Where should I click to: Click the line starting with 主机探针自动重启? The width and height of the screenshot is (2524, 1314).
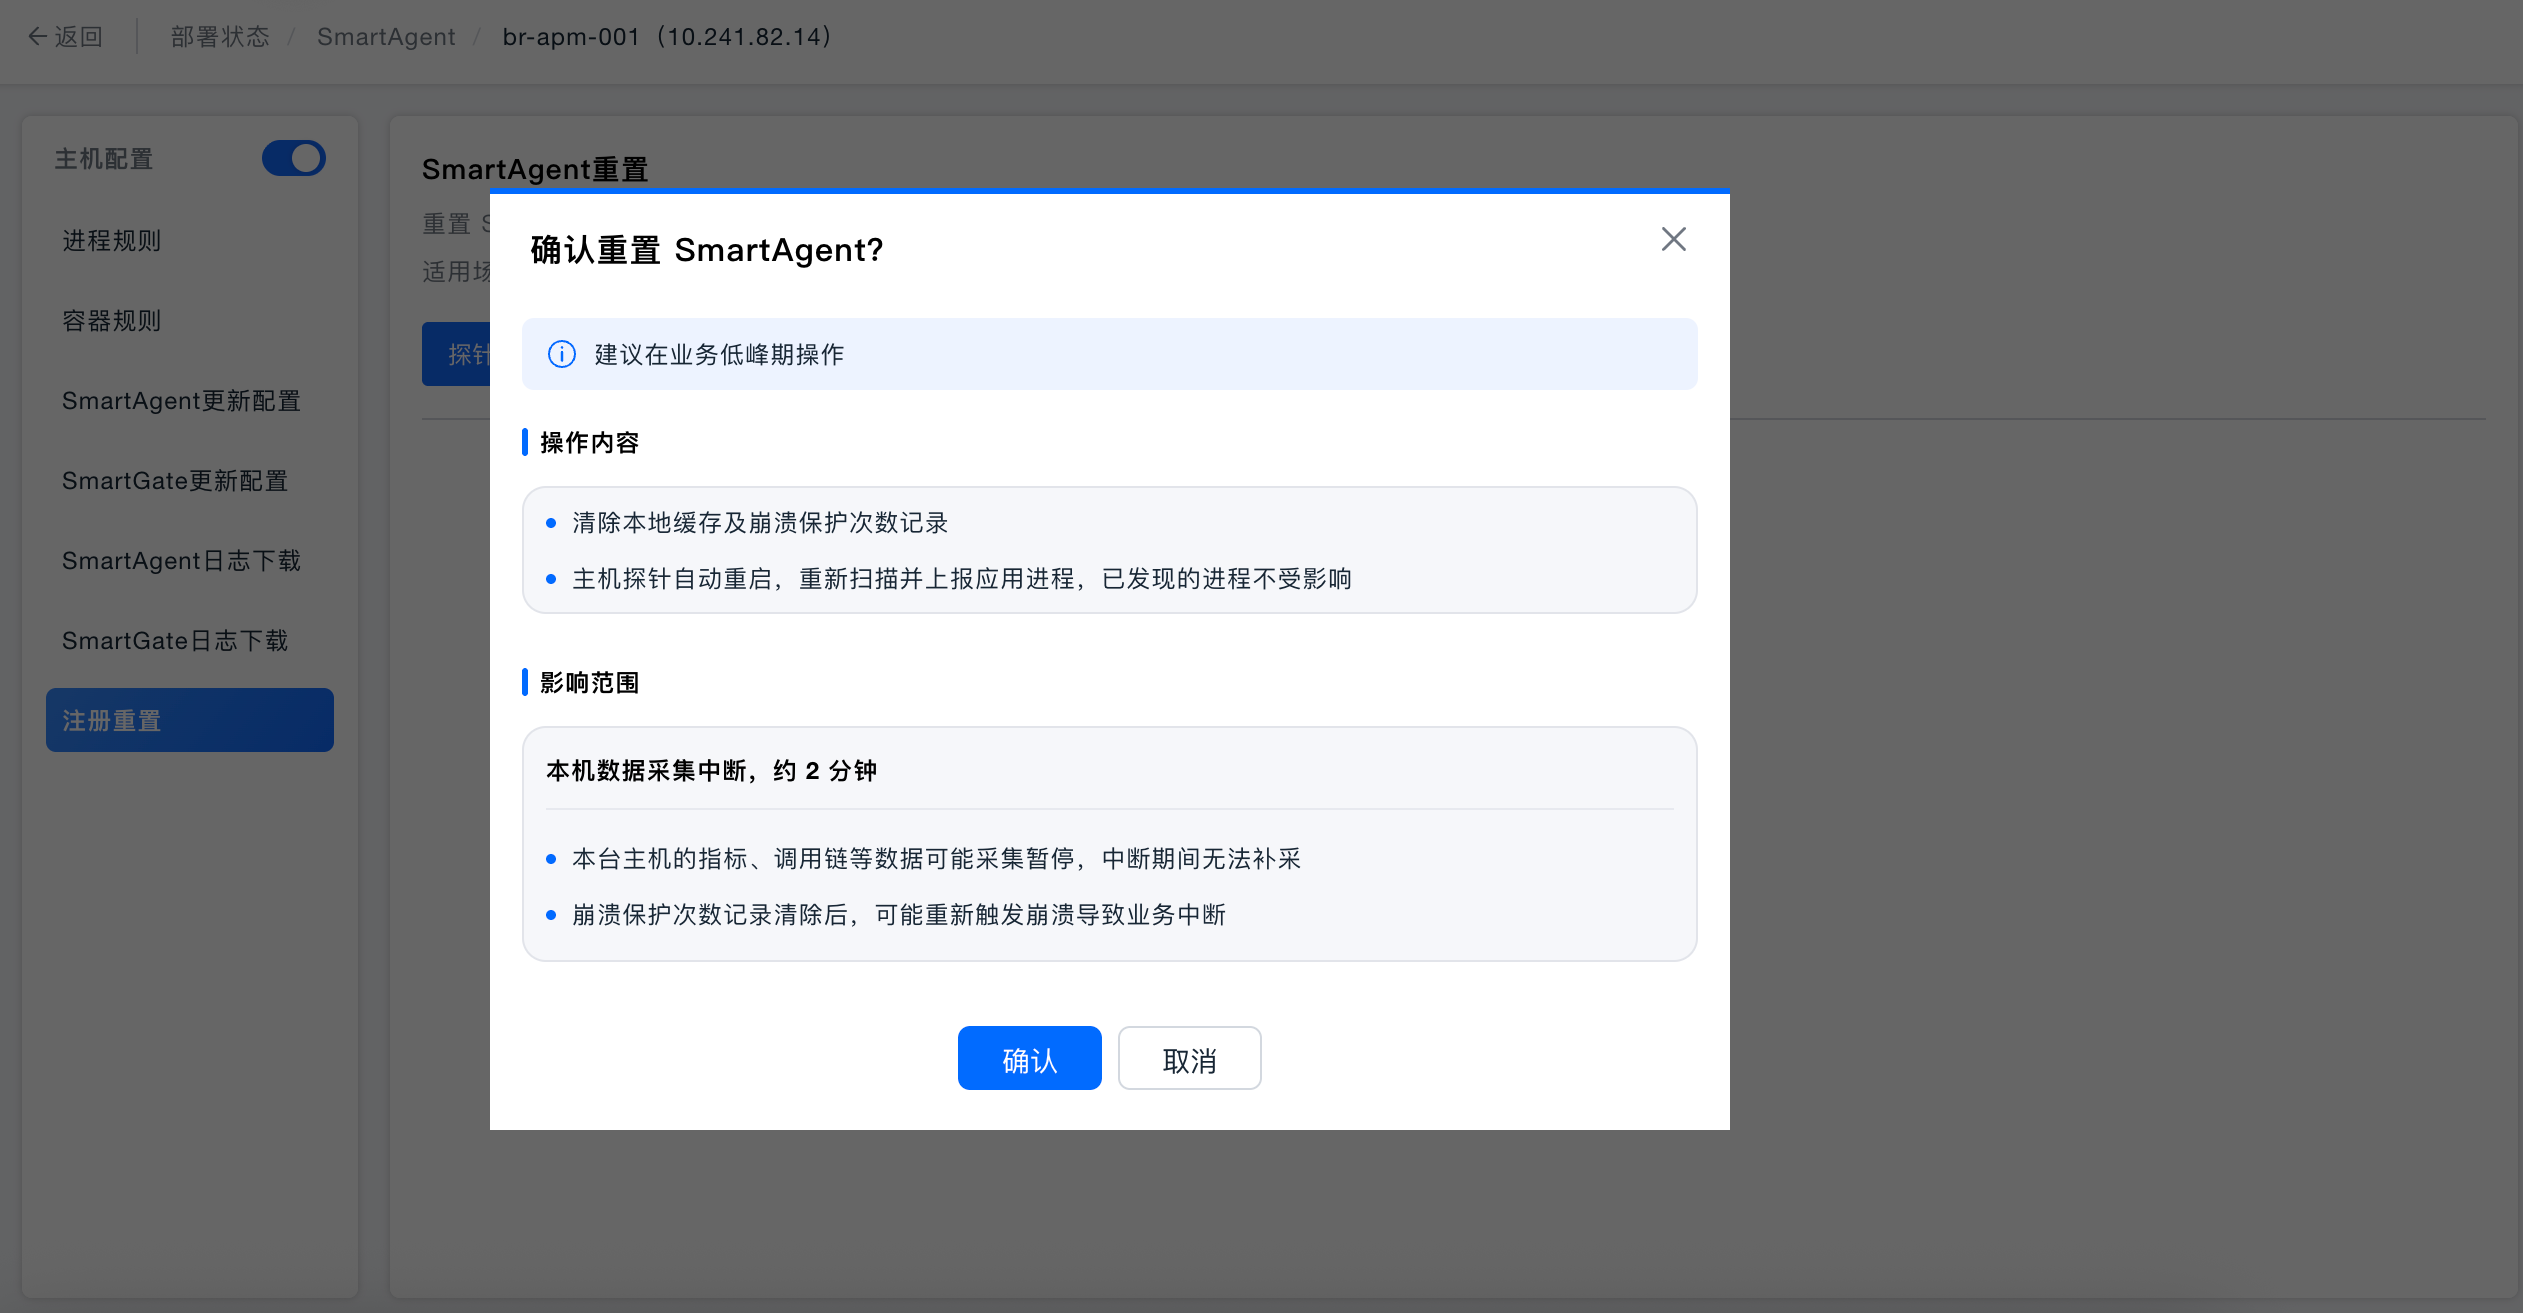[962, 578]
